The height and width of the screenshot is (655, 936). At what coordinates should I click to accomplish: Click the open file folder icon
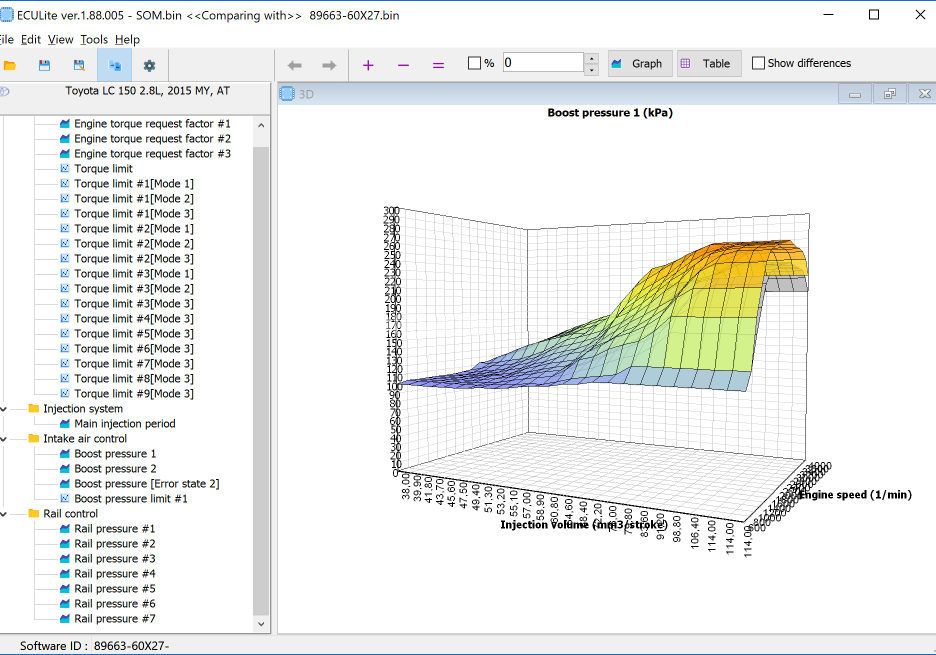(10, 65)
